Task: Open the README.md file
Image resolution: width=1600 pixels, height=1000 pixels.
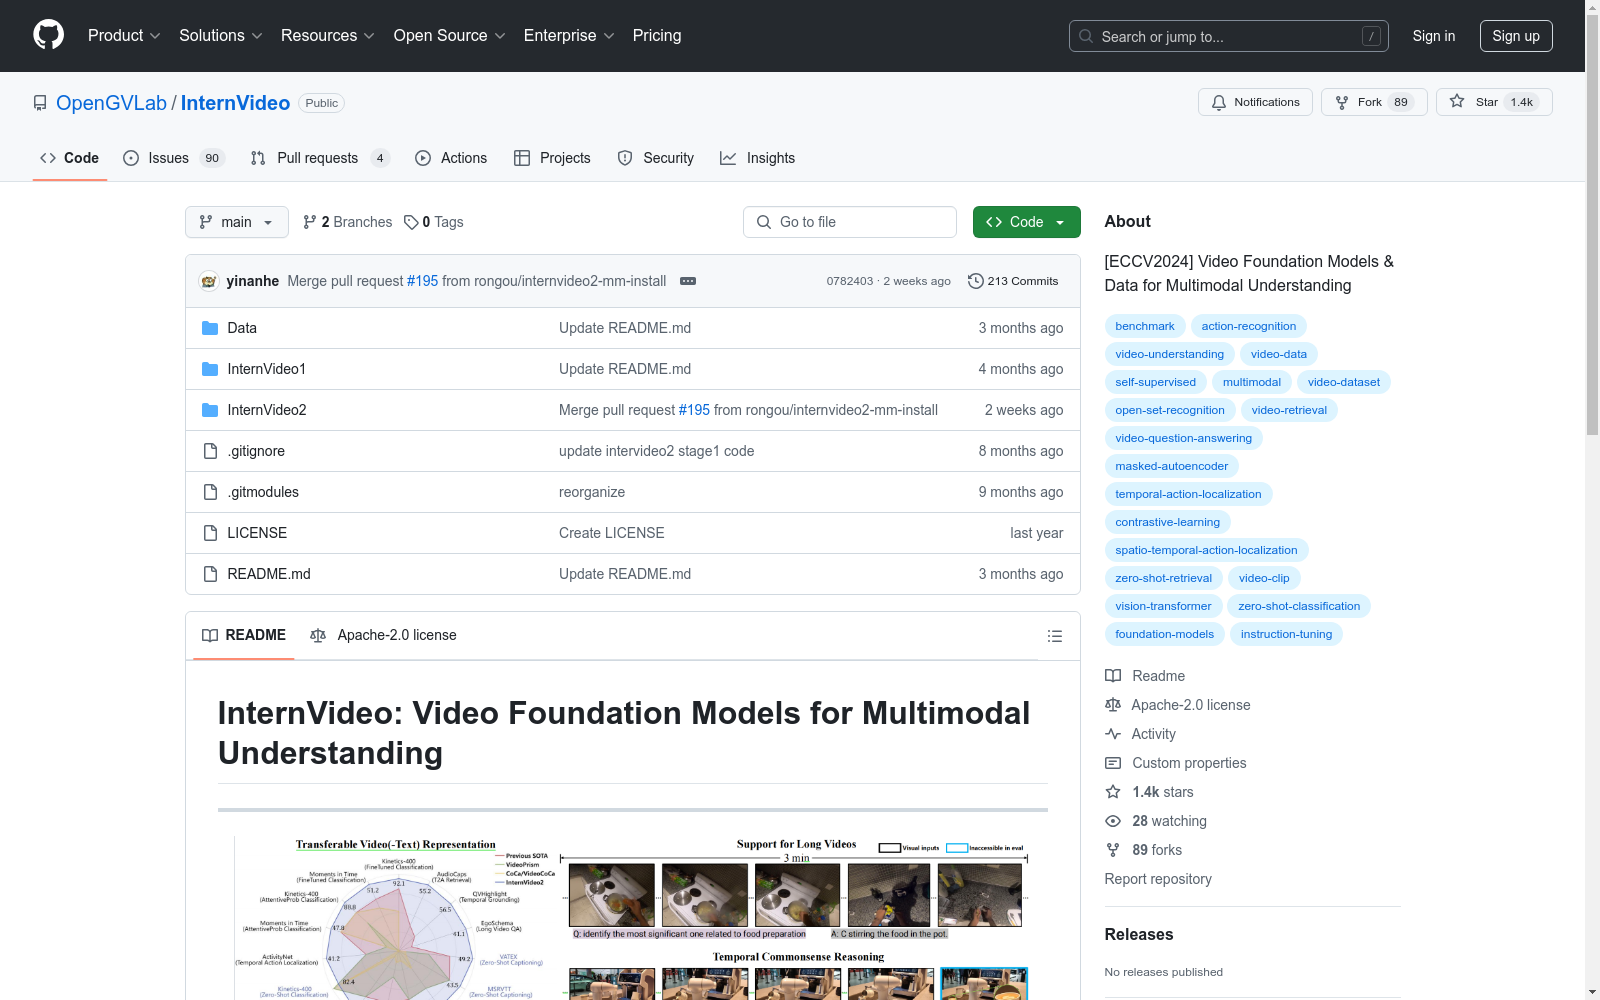Action: pos(269,574)
